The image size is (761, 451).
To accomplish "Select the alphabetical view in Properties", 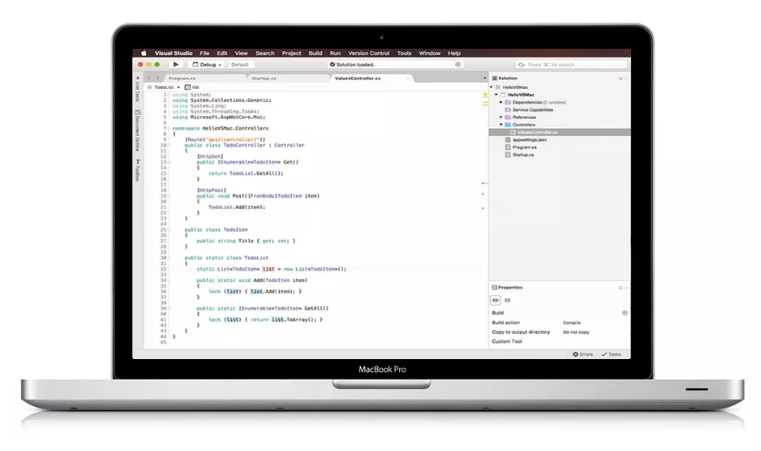I will coord(508,301).
